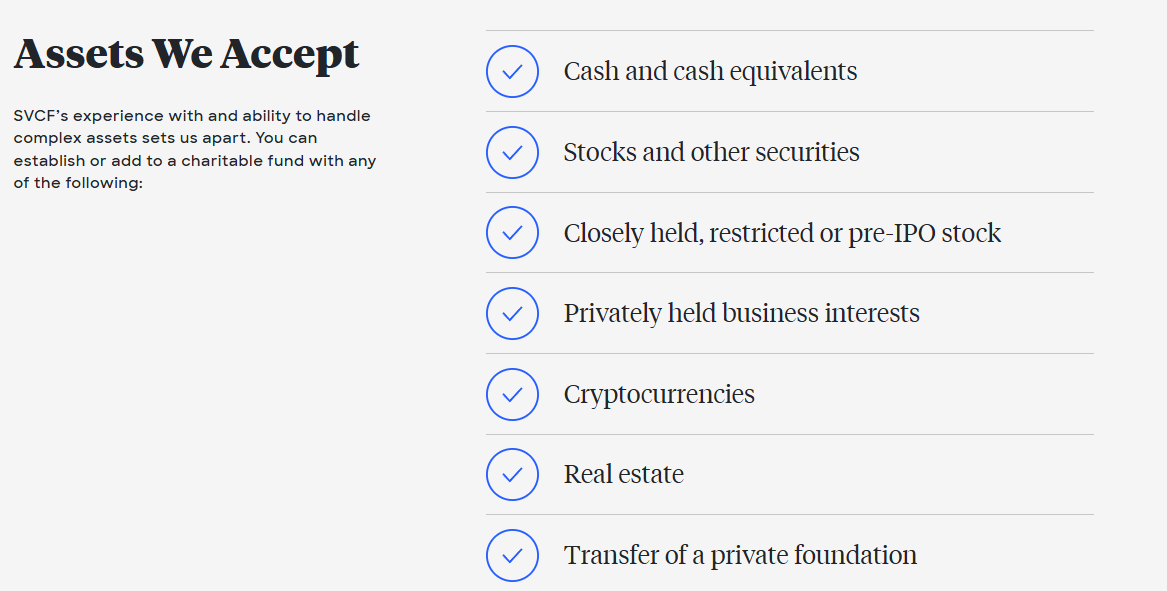This screenshot has height=591, width=1167.
Task: Click the word Accept in the heading
Action: [290, 55]
